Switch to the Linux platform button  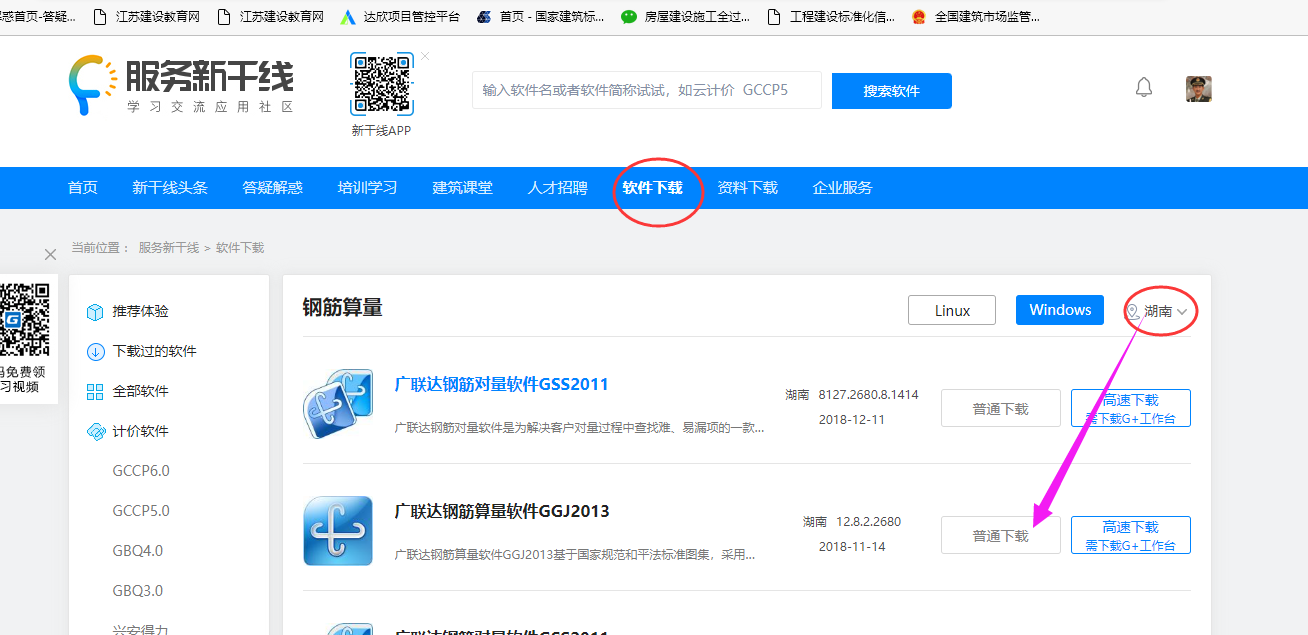(x=952, y=310)
